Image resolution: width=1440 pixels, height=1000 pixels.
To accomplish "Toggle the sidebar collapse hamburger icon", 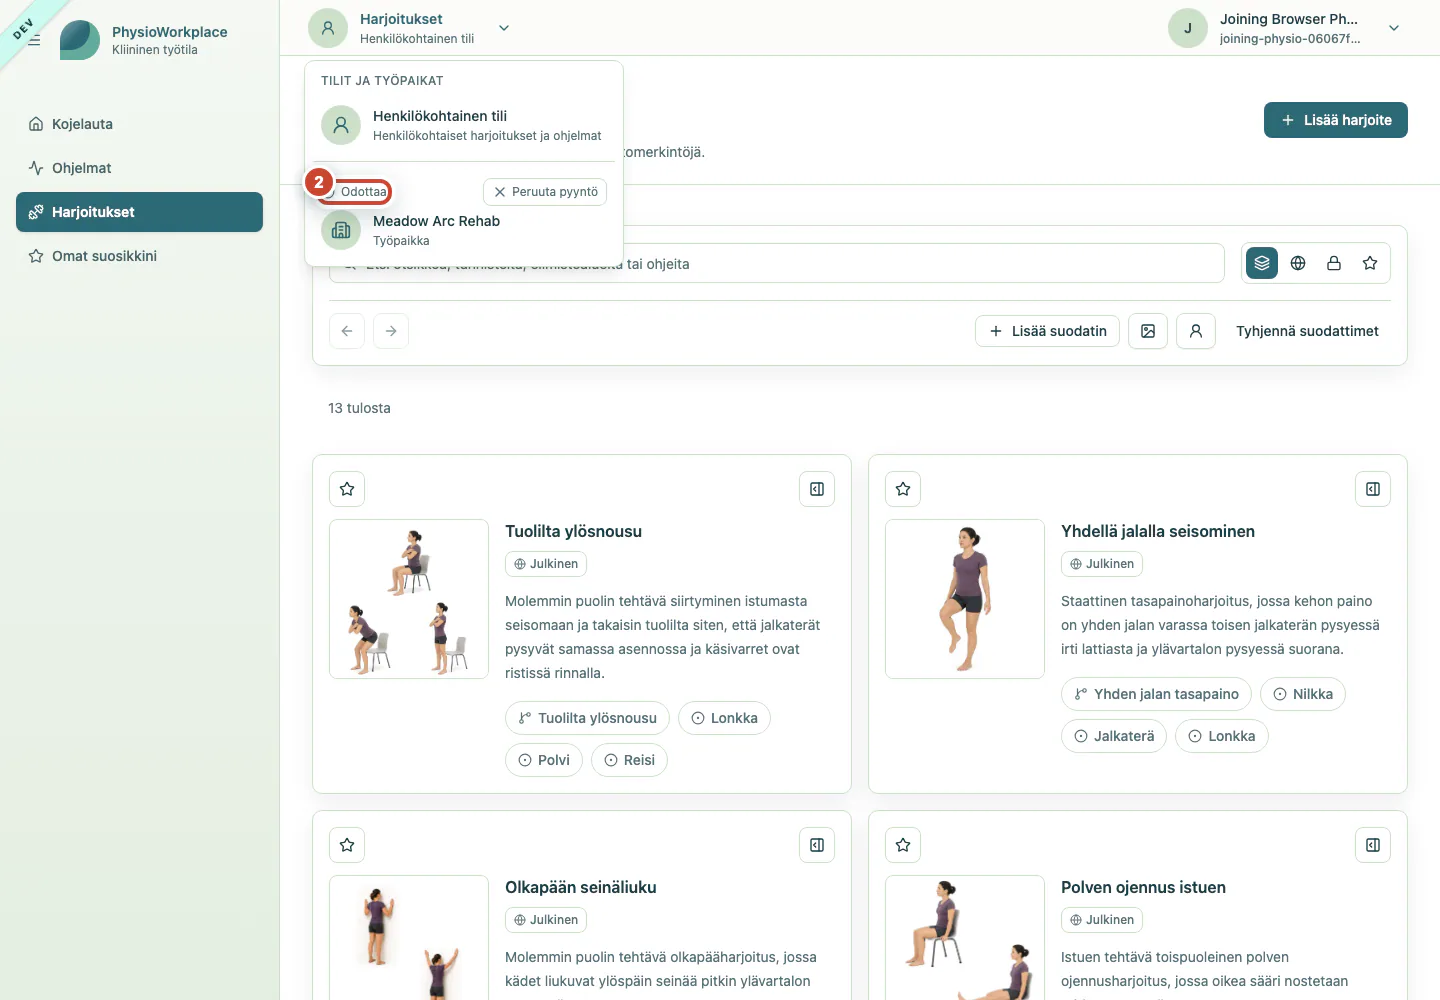I will pyautogui.click(x=34, y=40).
